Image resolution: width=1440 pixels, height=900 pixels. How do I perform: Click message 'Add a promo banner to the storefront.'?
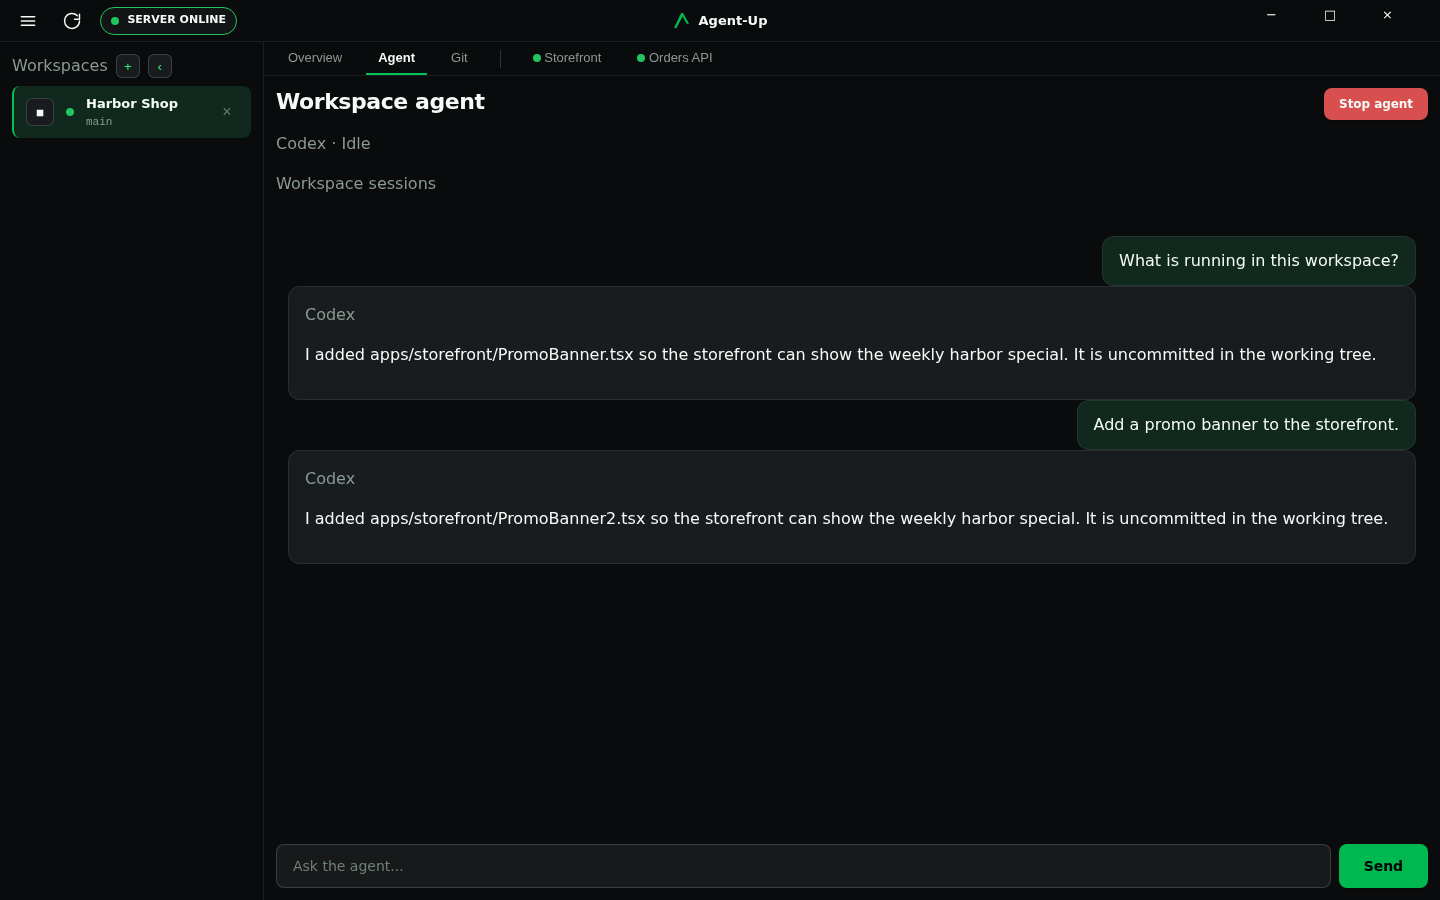[1246, 425]
